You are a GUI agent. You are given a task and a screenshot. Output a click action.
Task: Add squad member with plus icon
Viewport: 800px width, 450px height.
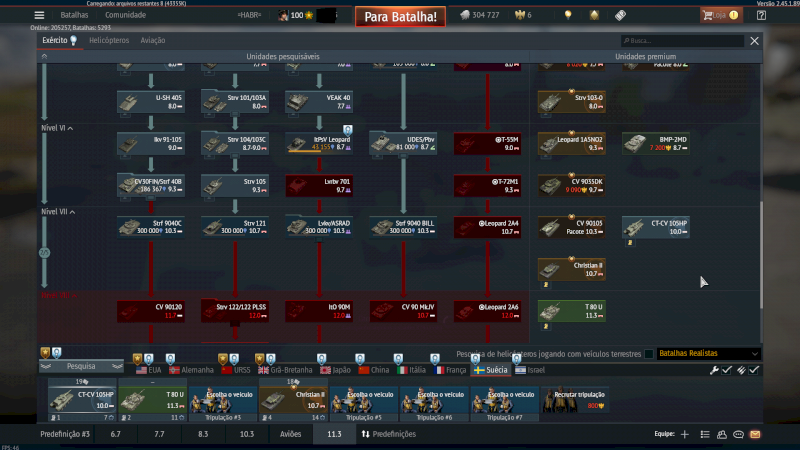tap(684, 435)
